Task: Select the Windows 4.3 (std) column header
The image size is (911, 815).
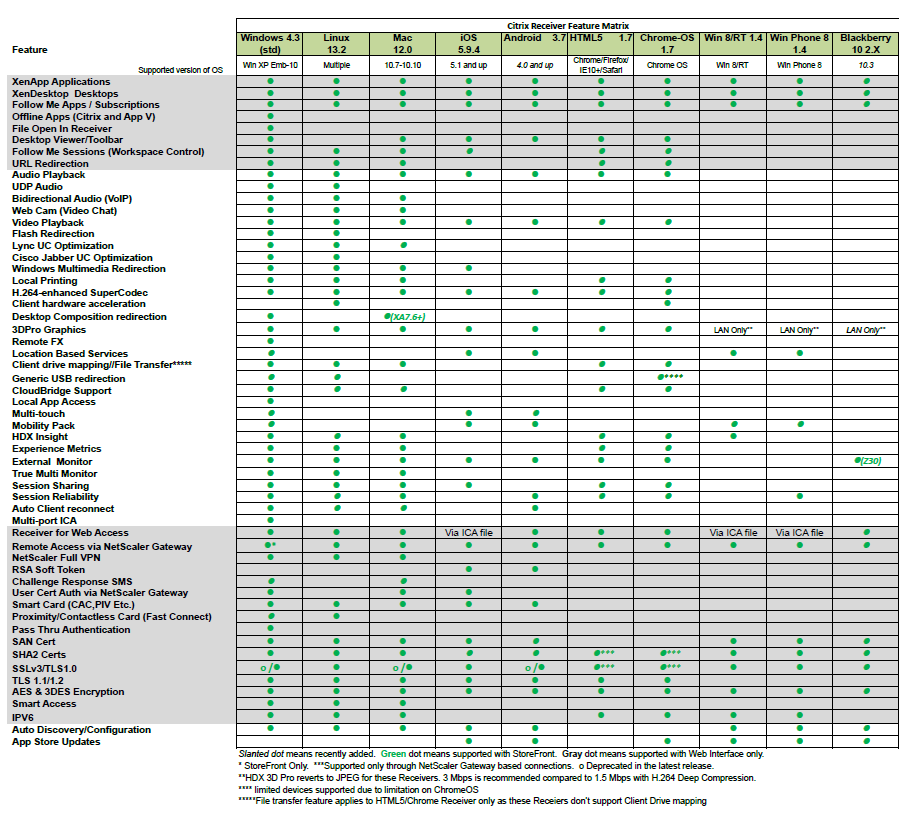Action: [270, 43]
